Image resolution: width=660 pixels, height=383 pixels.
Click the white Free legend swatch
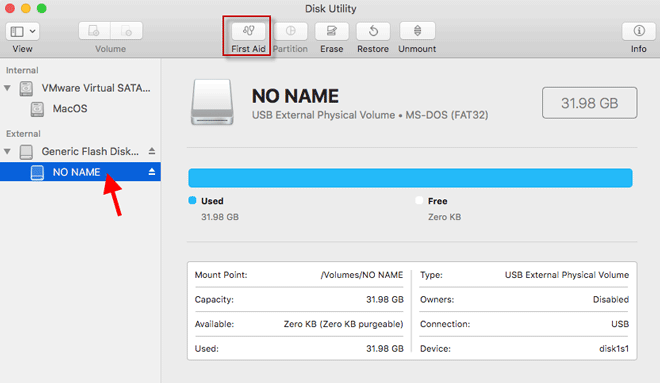419,200
